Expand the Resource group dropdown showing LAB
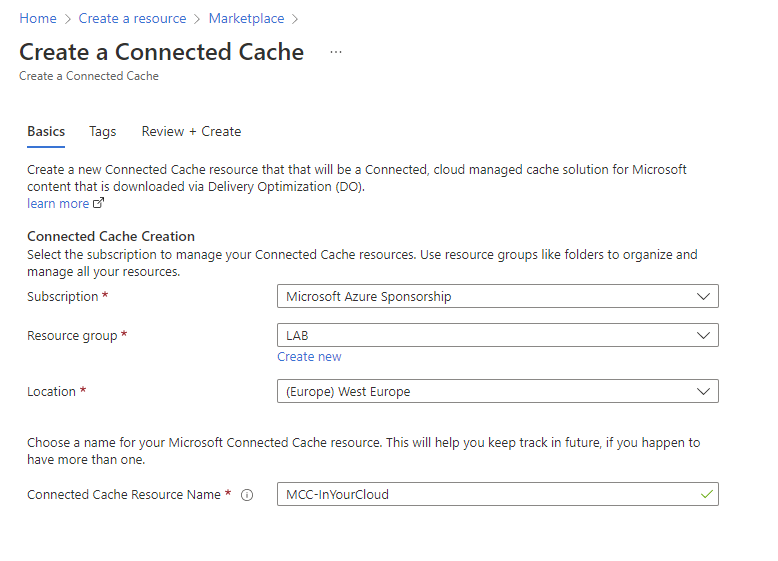 [x=497, y=335]
